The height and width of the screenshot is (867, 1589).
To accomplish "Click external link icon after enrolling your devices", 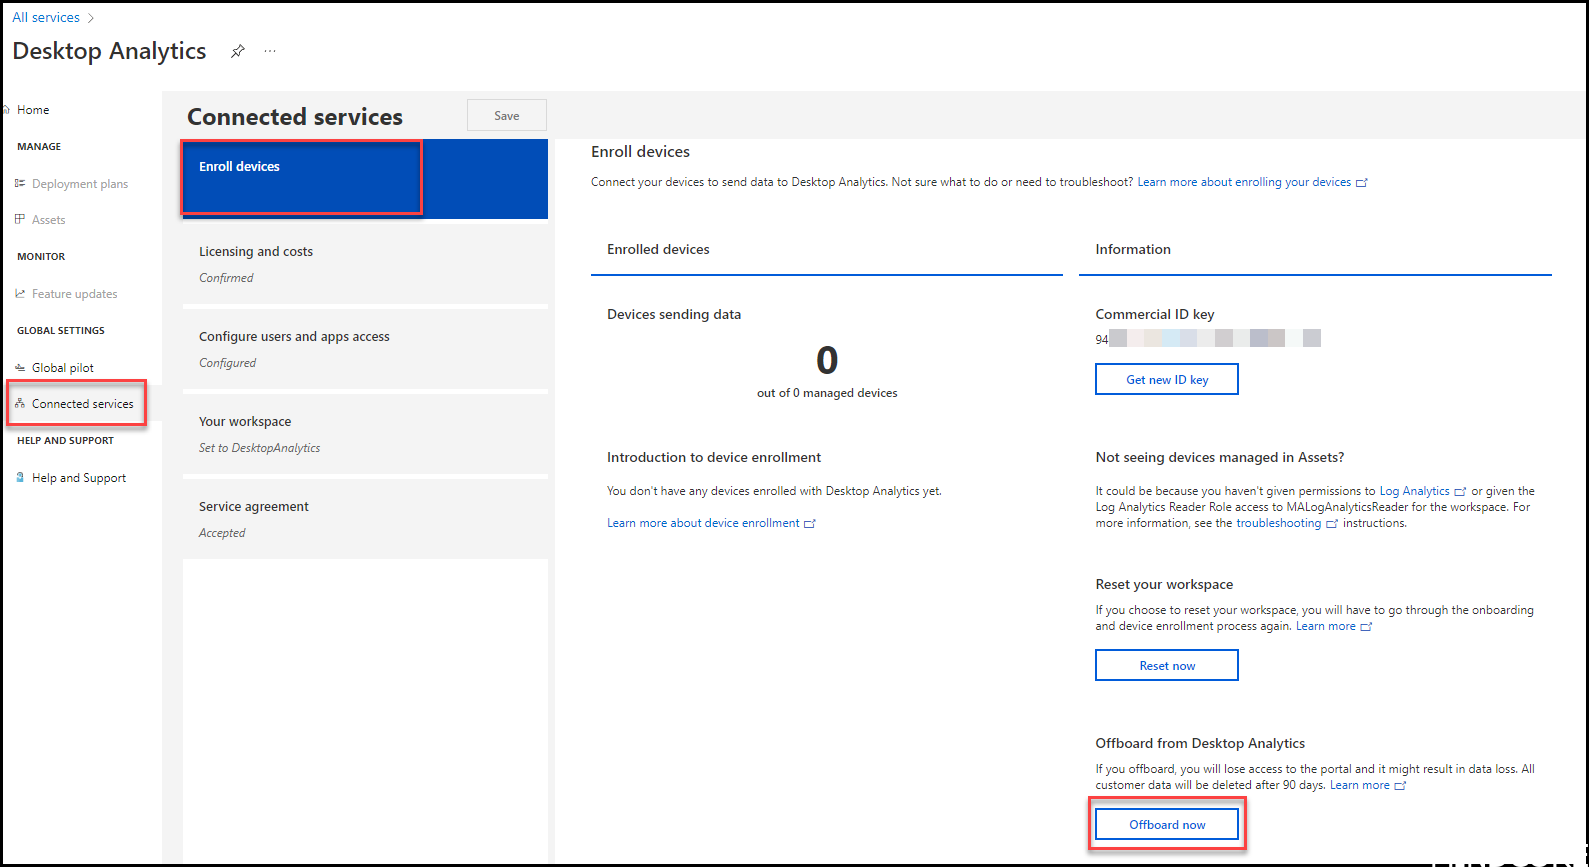I will click(1361, 183).
